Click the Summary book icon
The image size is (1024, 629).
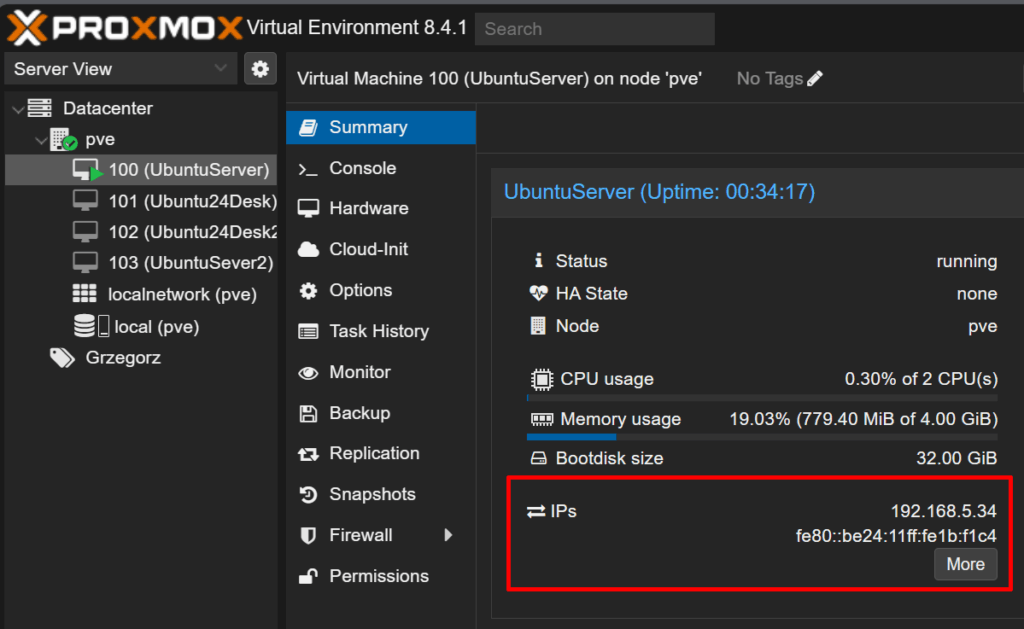pyautogui.click(x=308, y=127)
